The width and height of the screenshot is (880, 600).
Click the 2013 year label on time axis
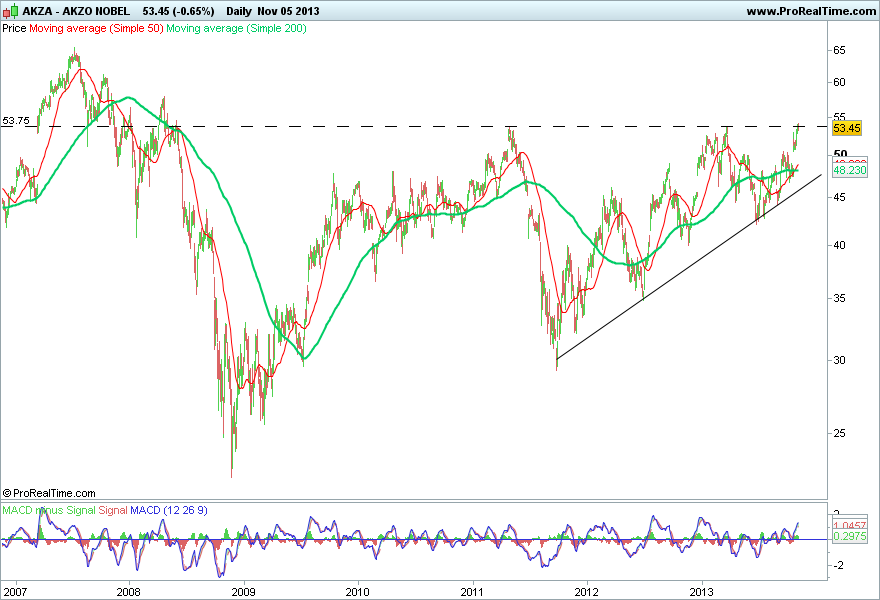[701, 592]
